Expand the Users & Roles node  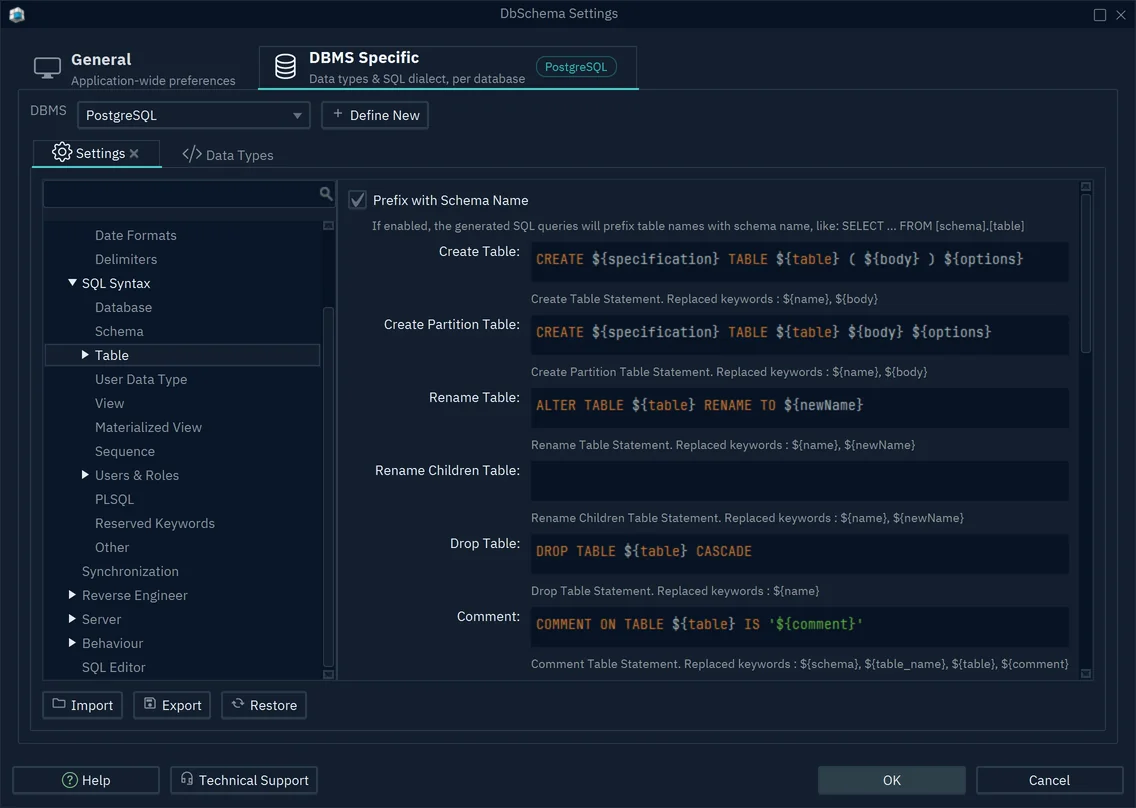85,475
